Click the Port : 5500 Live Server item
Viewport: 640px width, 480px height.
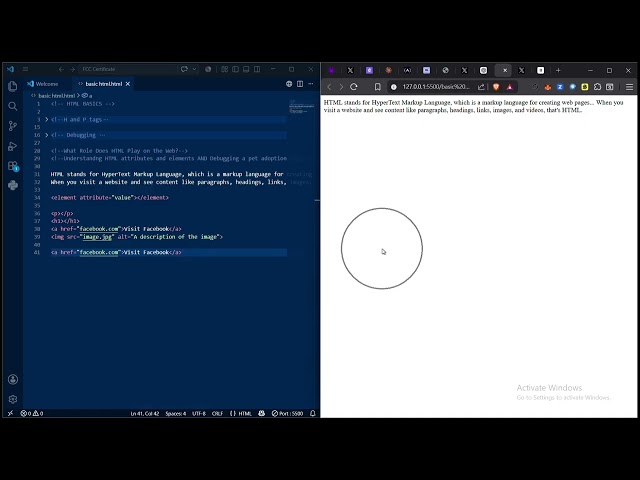(x=287, y=413)
